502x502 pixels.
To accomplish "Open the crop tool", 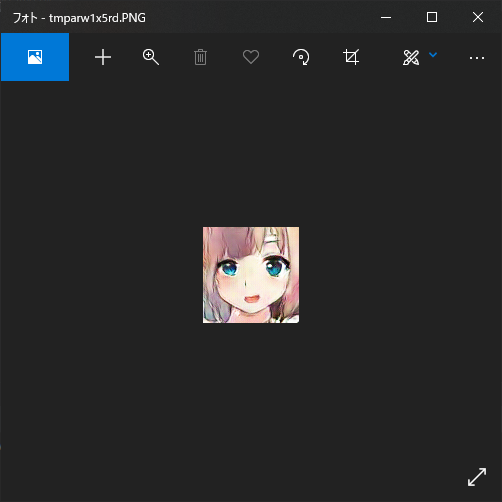I will tap(351, 57).
